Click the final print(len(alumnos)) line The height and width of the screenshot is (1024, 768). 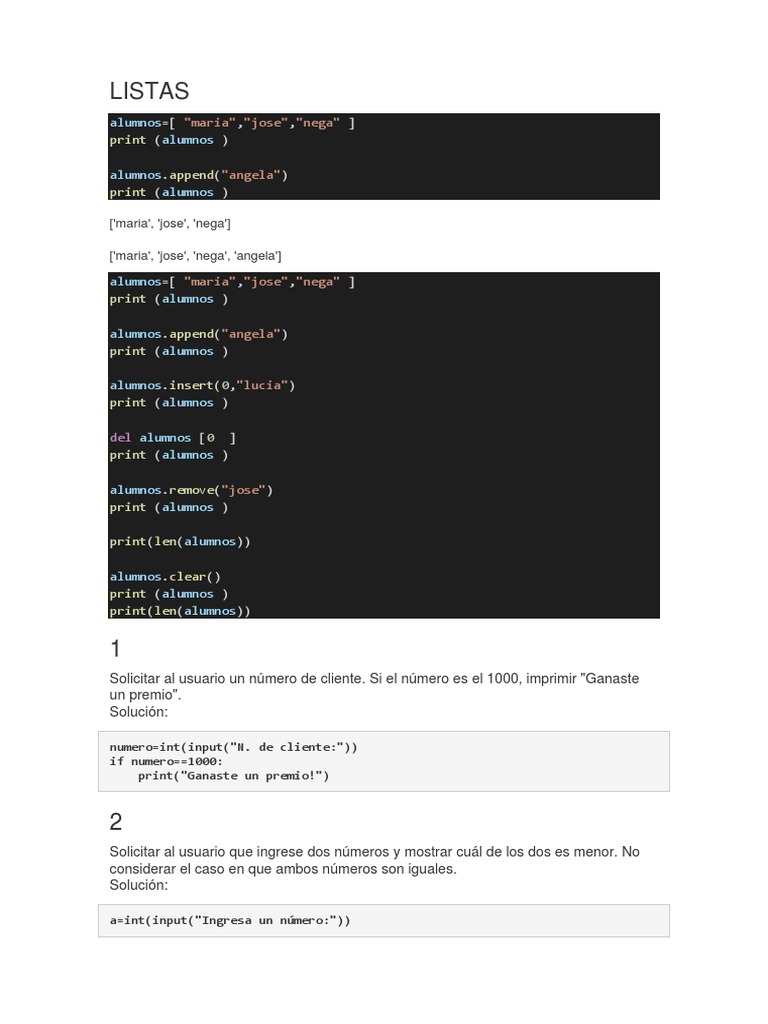coord(180,611)
